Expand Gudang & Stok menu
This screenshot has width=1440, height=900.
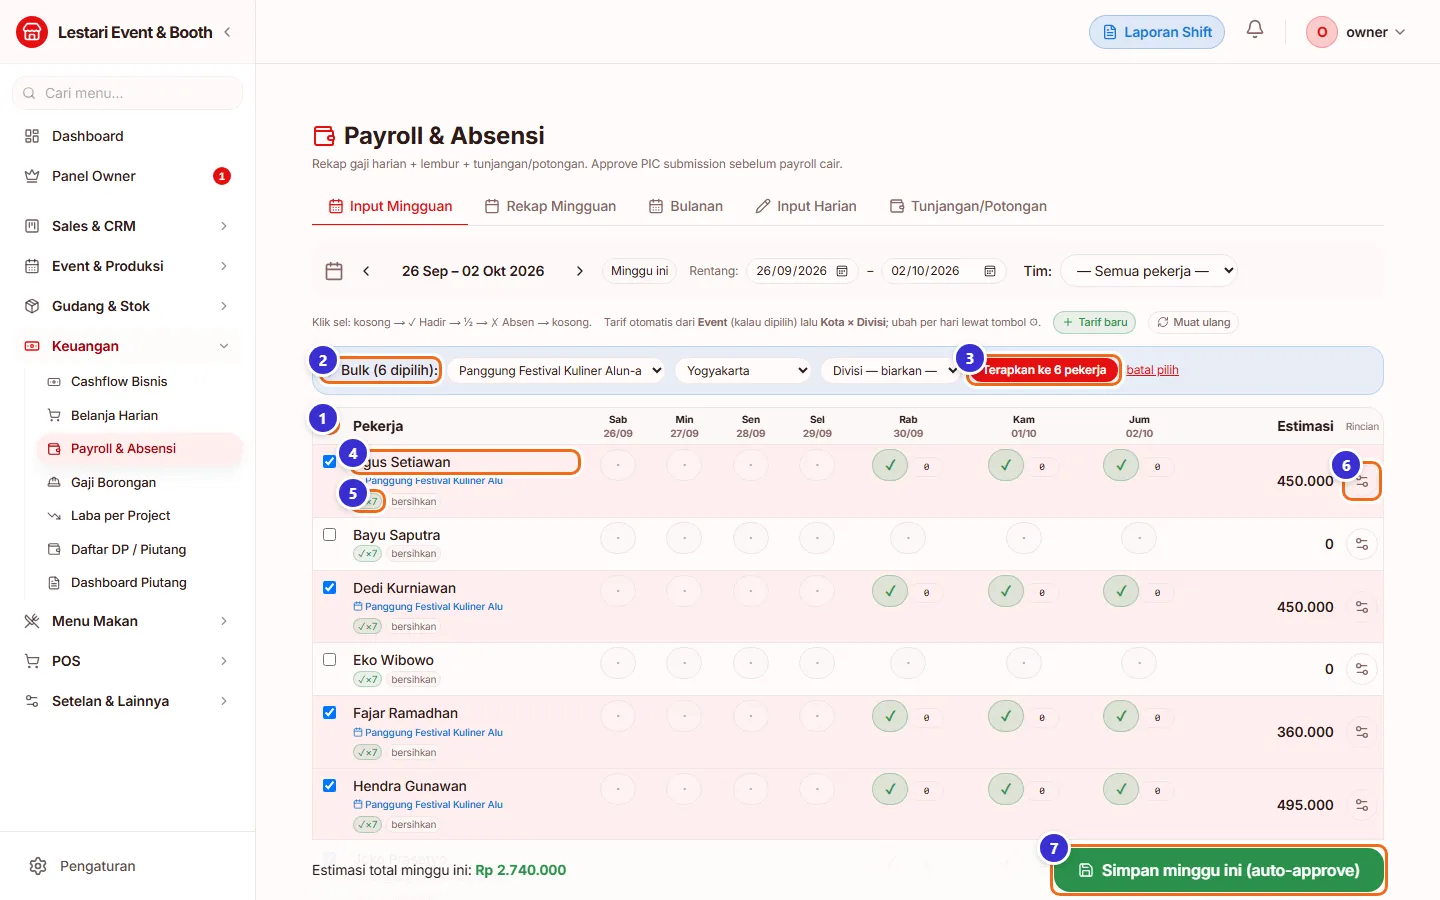[128, 306]
